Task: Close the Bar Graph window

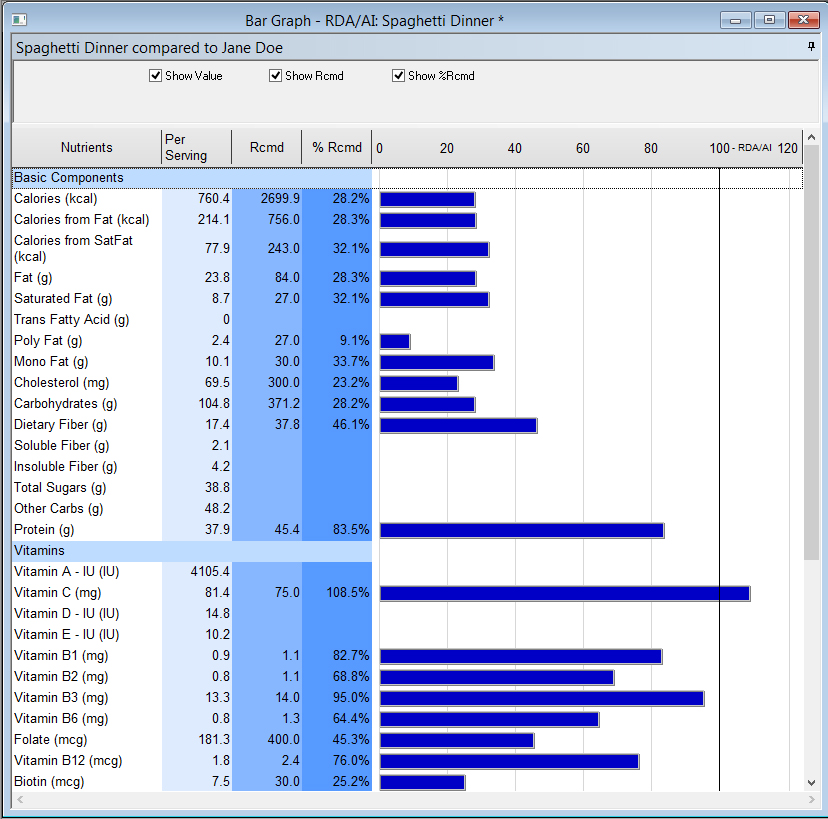Action: point(803,20)
